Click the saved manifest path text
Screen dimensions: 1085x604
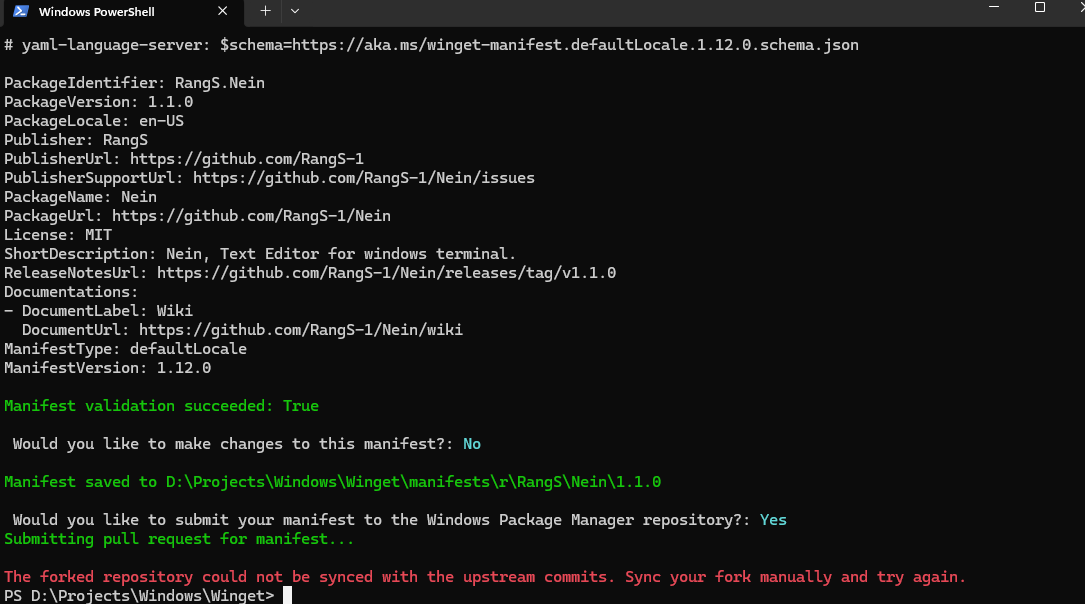click(413, 482)
